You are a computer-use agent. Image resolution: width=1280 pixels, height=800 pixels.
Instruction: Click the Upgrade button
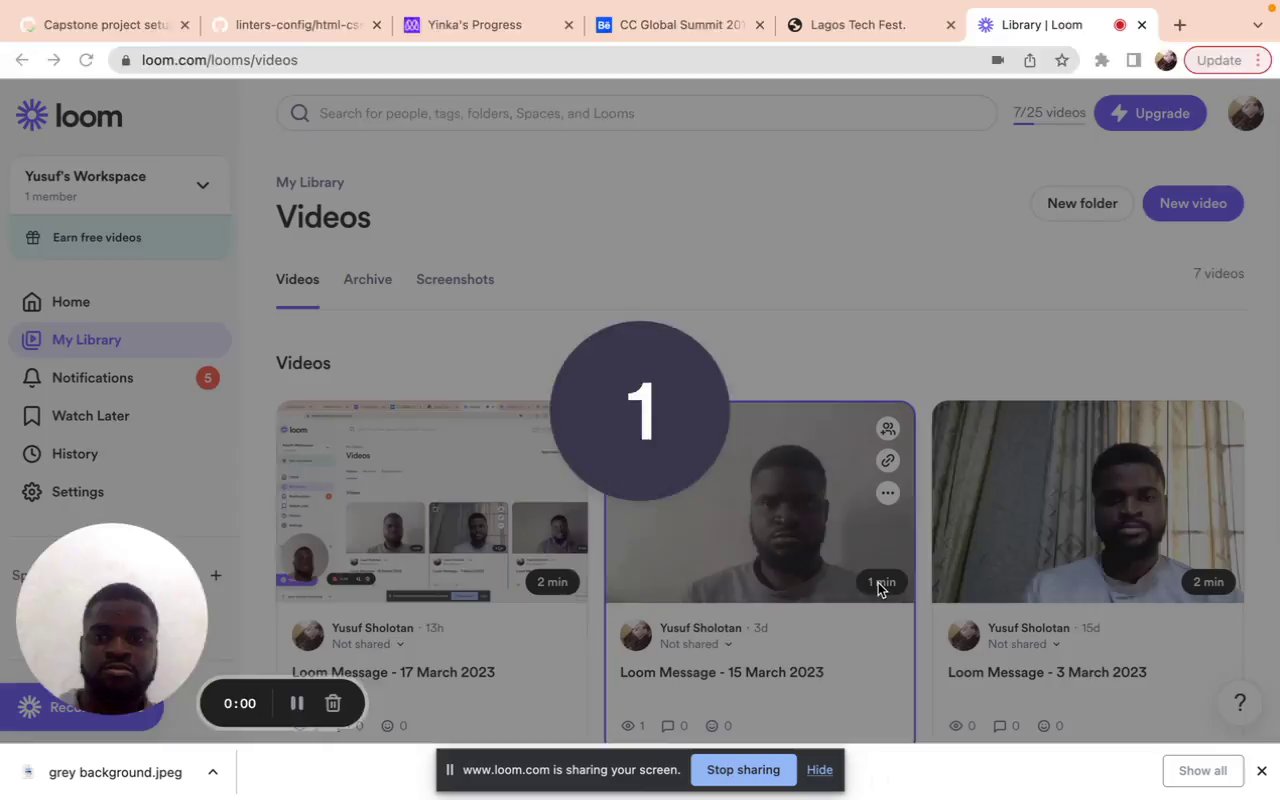(1150, 113)
